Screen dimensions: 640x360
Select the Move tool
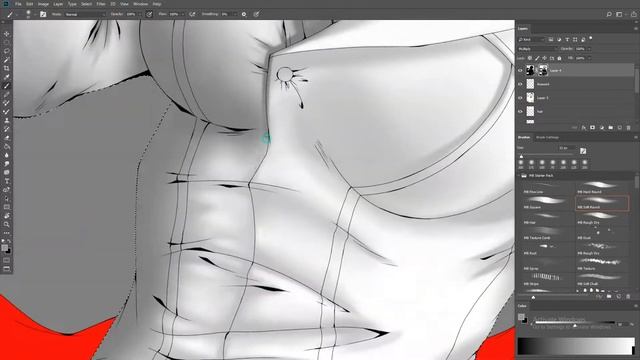(x=7, y=34)
